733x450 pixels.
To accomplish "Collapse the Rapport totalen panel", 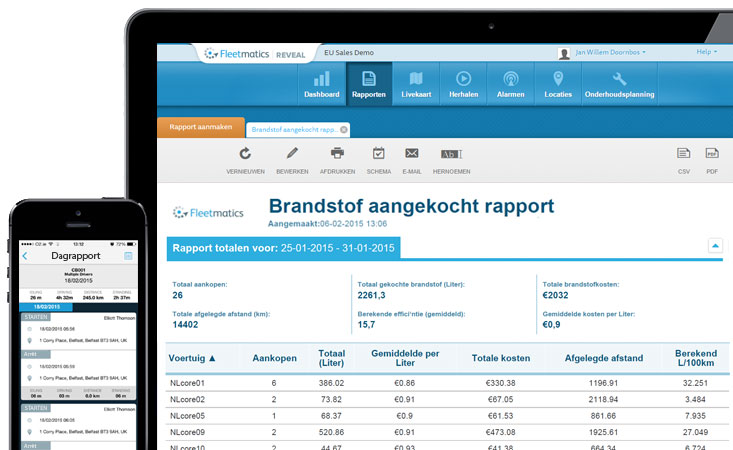I will [715, 245].
